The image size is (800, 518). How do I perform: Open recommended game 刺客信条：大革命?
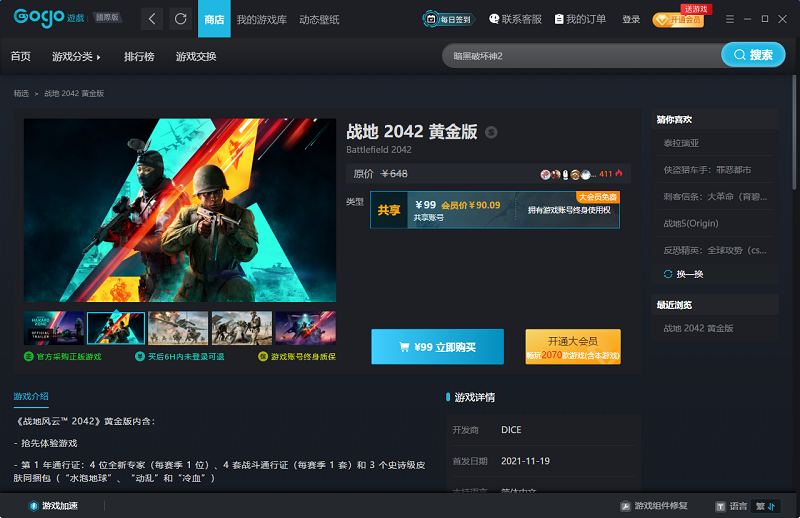pyautogui.click(x=715, y=197)
